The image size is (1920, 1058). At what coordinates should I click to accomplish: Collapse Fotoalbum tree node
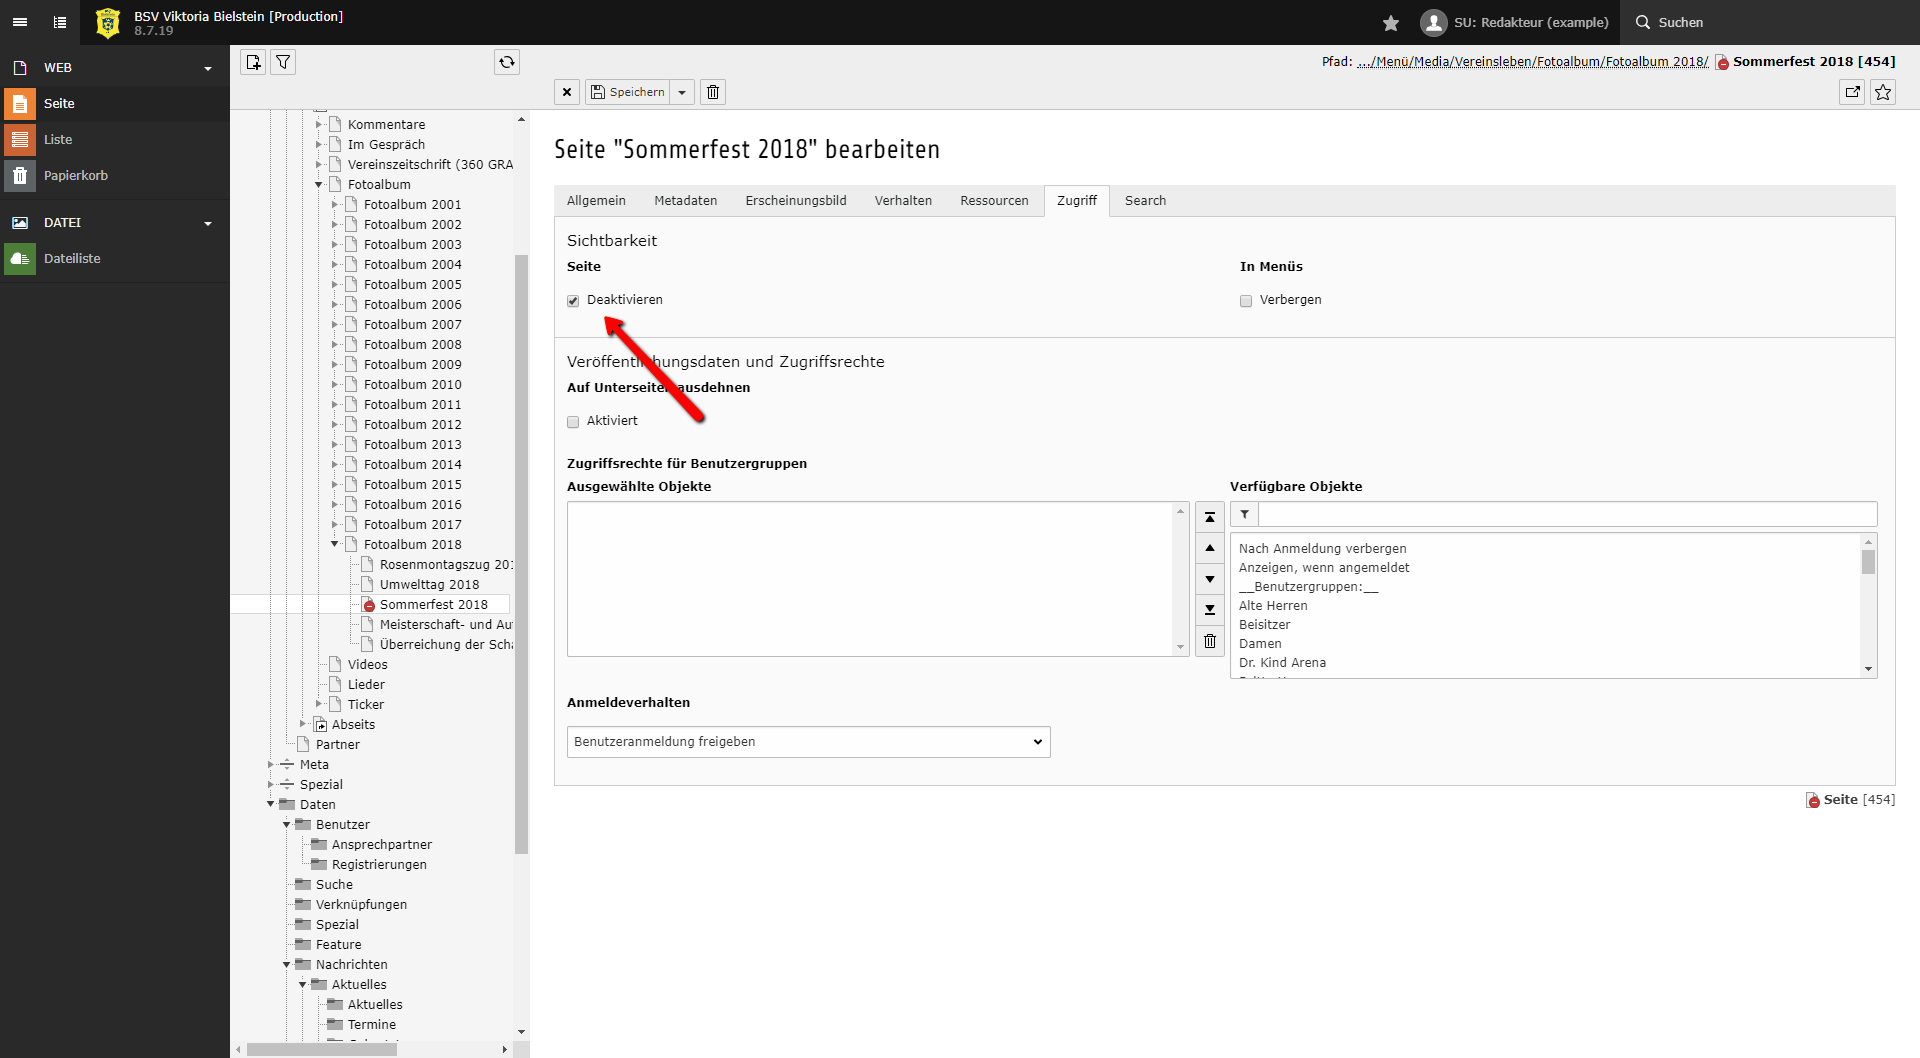click(319, 185)
